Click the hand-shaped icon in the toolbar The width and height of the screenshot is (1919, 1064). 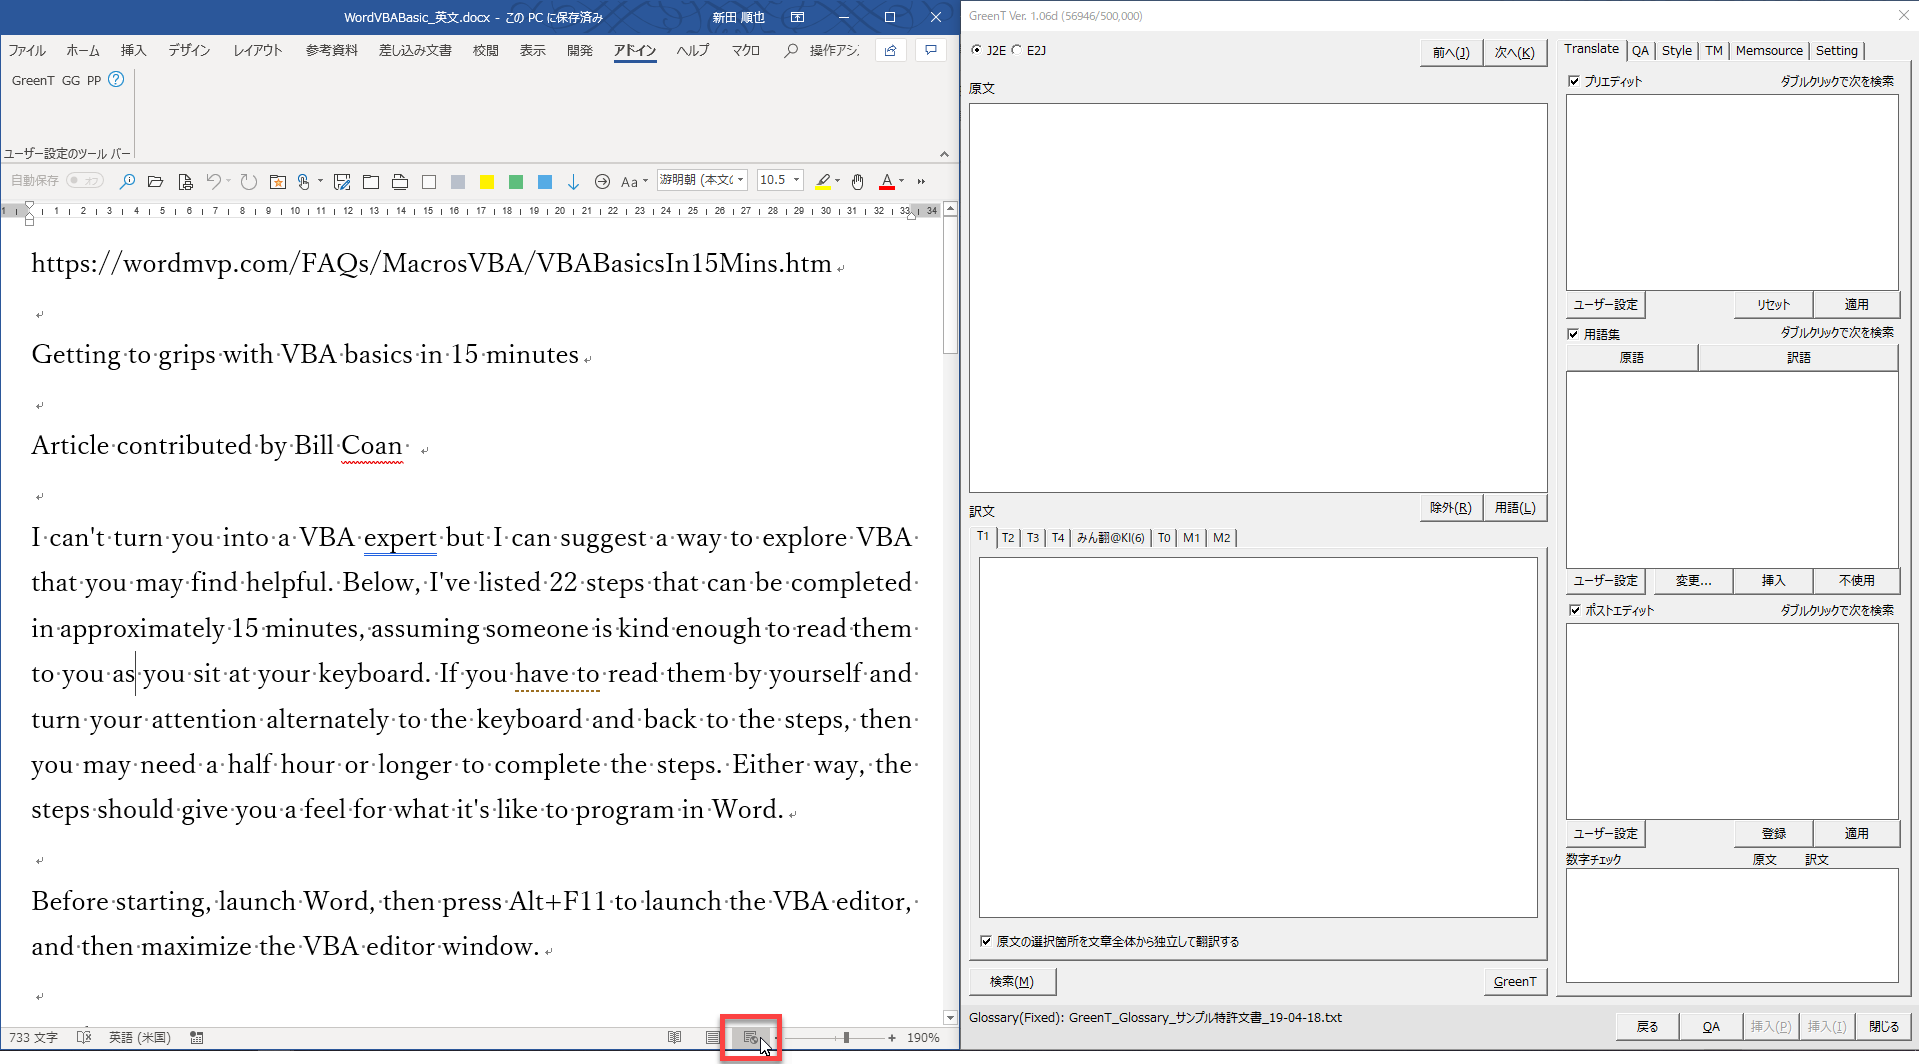[x=857, y=182]
